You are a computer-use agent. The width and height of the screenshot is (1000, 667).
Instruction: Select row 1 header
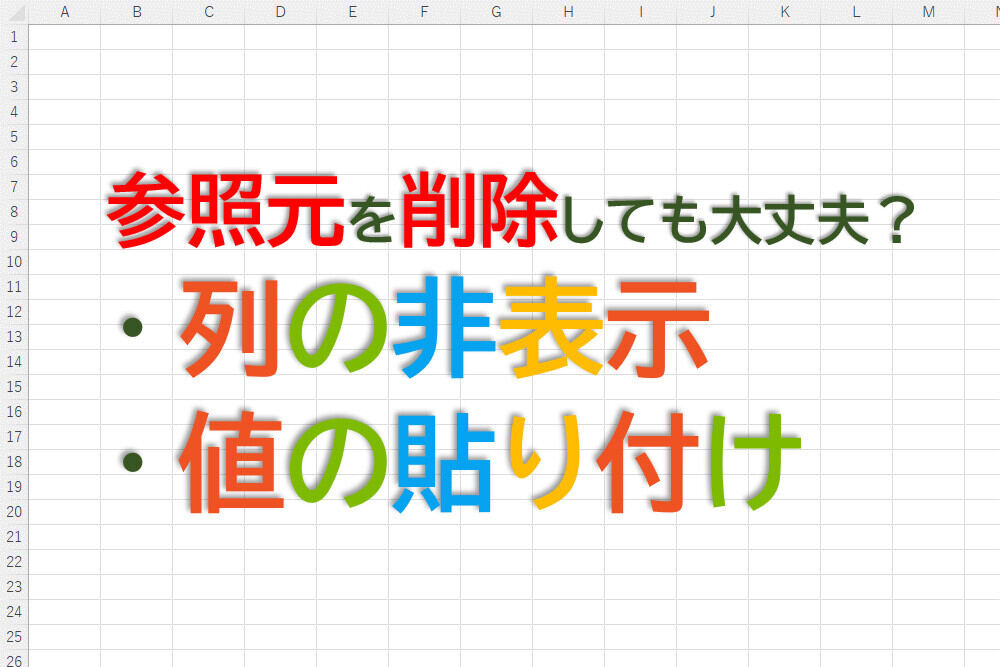pyautogui.click(x=14, y=37)
